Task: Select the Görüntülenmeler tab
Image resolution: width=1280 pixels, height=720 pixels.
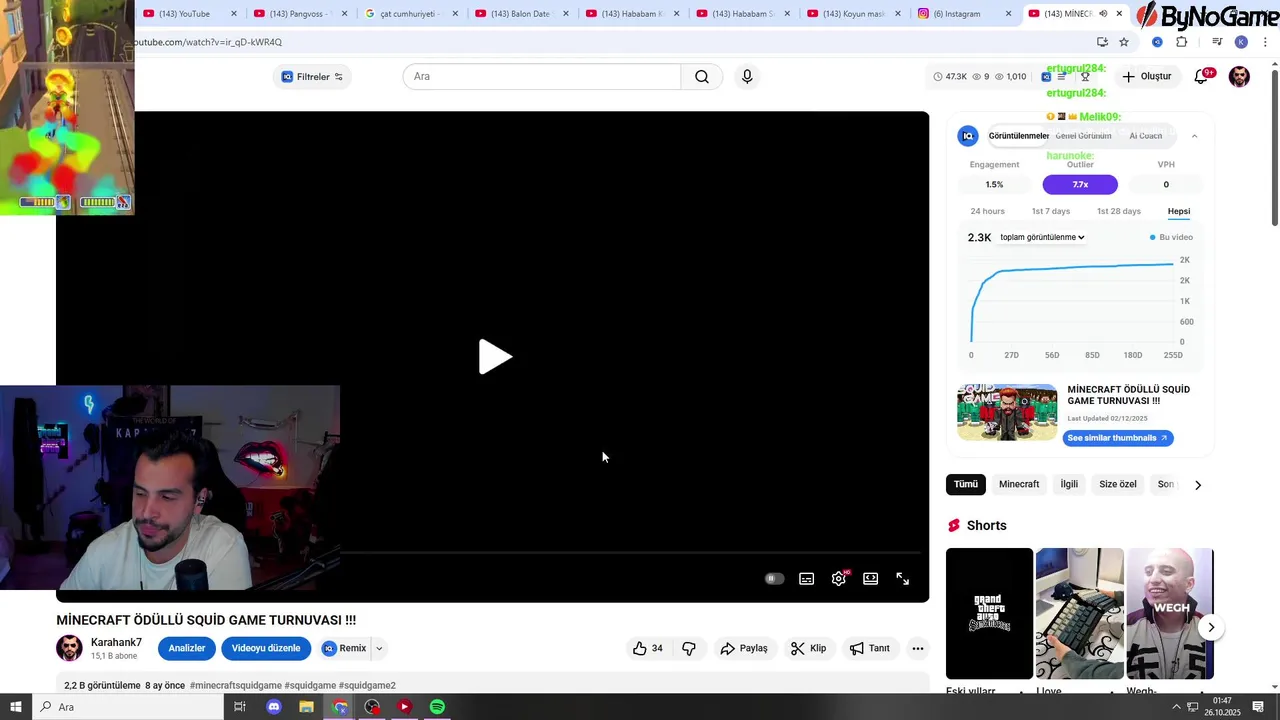Action: click(x=1018, y=136)
